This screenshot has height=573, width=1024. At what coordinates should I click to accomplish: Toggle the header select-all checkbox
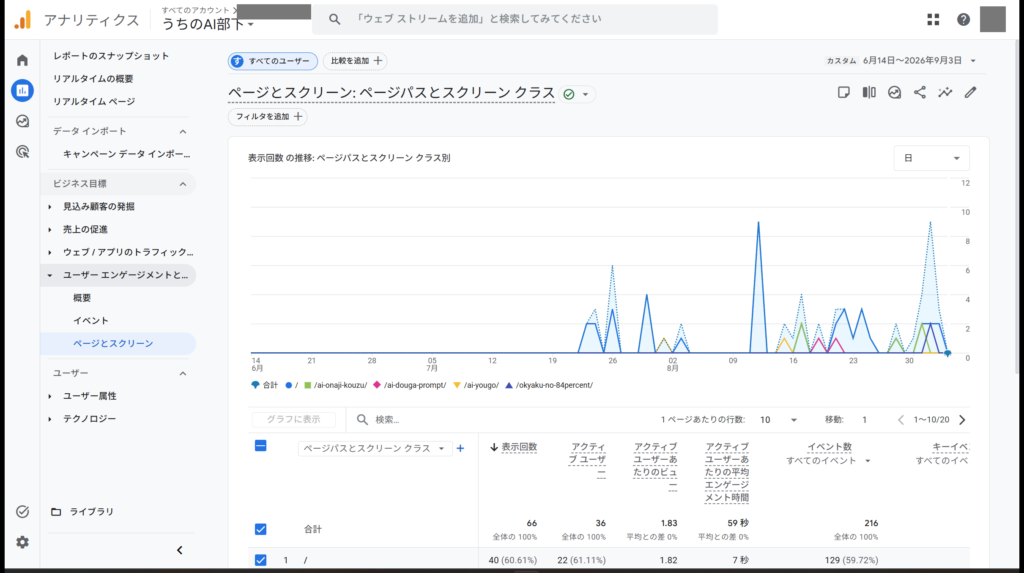point(261,446)
